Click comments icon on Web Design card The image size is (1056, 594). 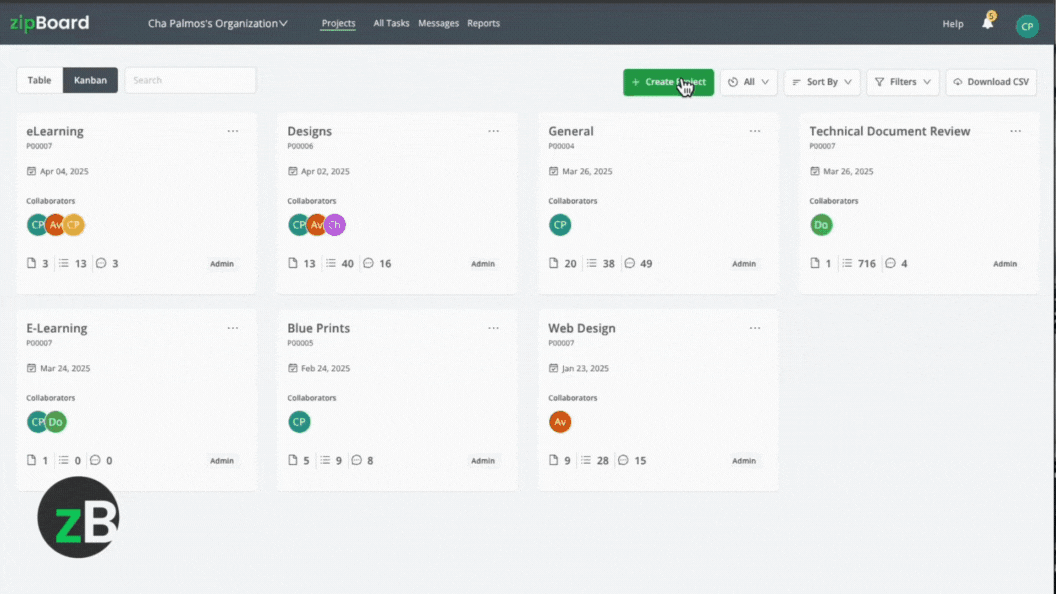point(623,461)
